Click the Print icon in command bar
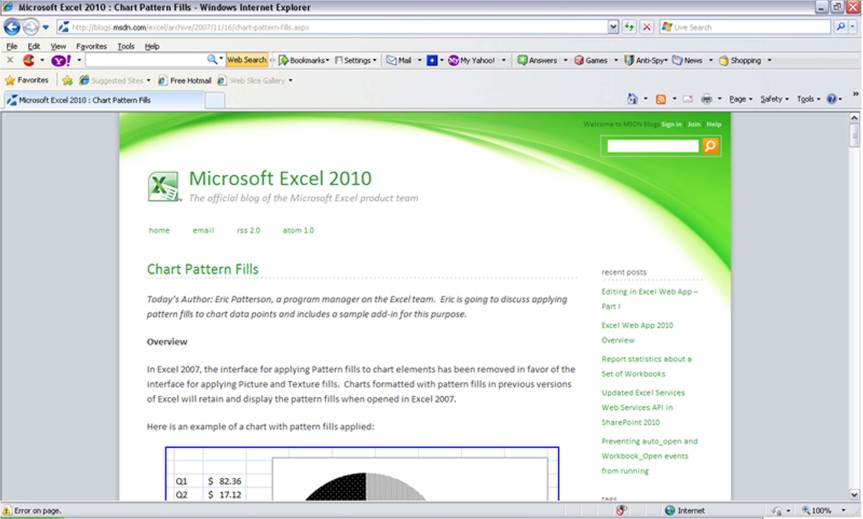863x519 pixels. tap(706, 99)
